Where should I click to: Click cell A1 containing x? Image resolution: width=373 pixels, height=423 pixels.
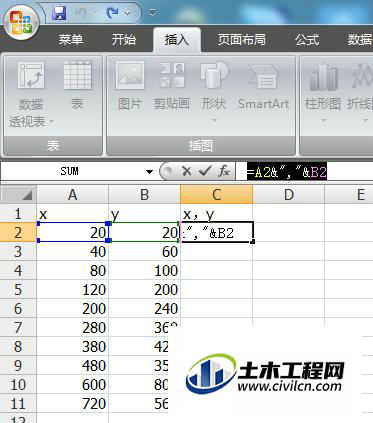(x=72, y=213)
